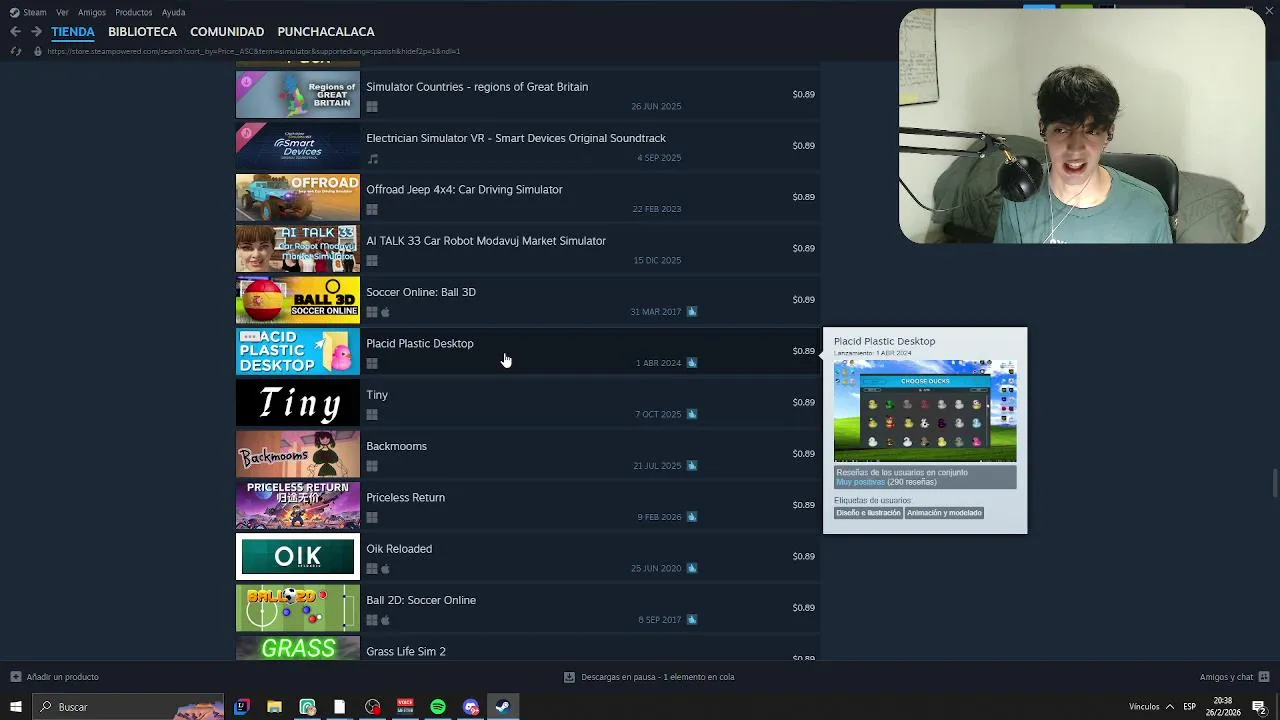Click the Ball 2D: Soccer Online thumbnail

(298, 608)
